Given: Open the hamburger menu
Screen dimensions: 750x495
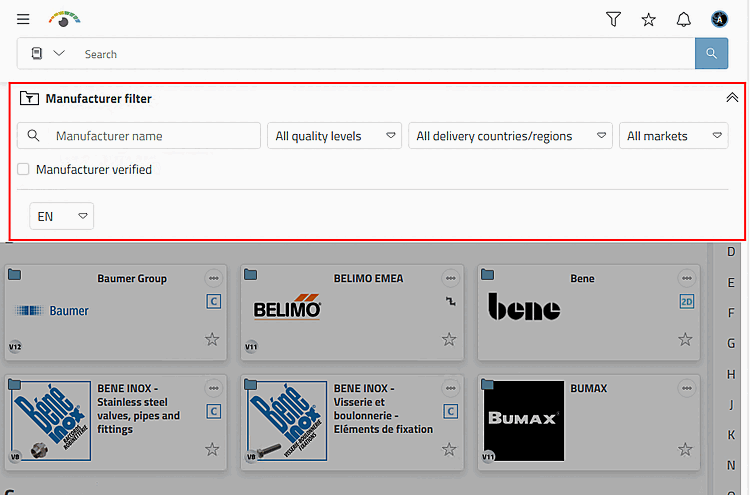Looking at the screenshot, I should pos(23,19).
